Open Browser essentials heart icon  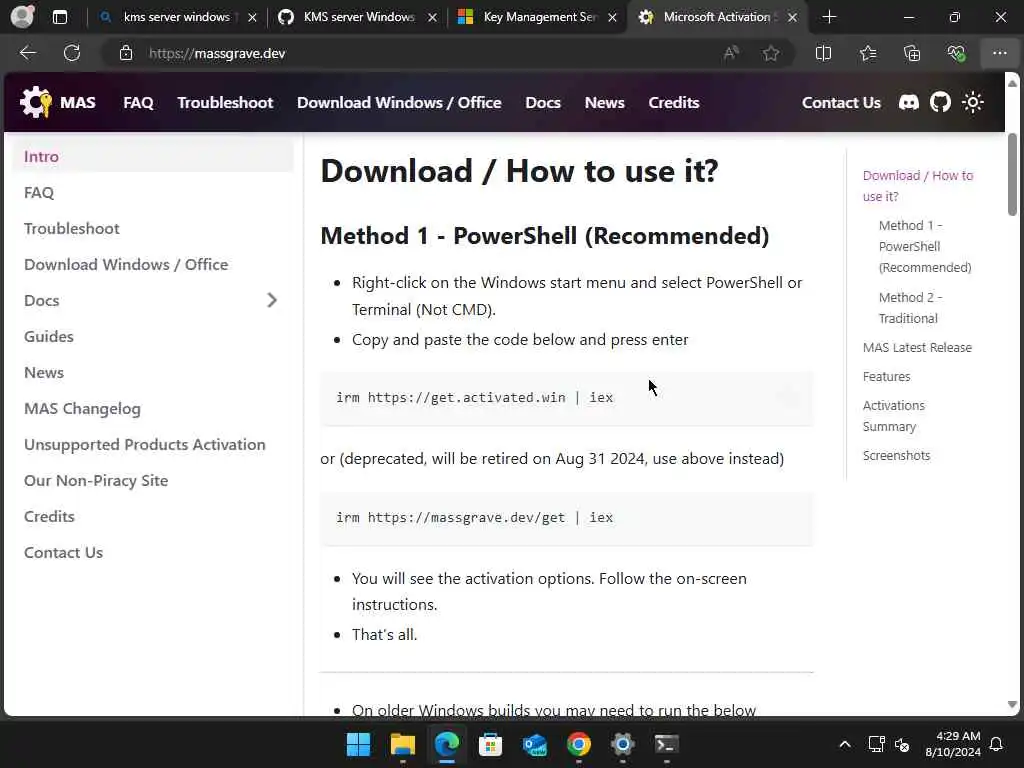[x=956, y=53]
